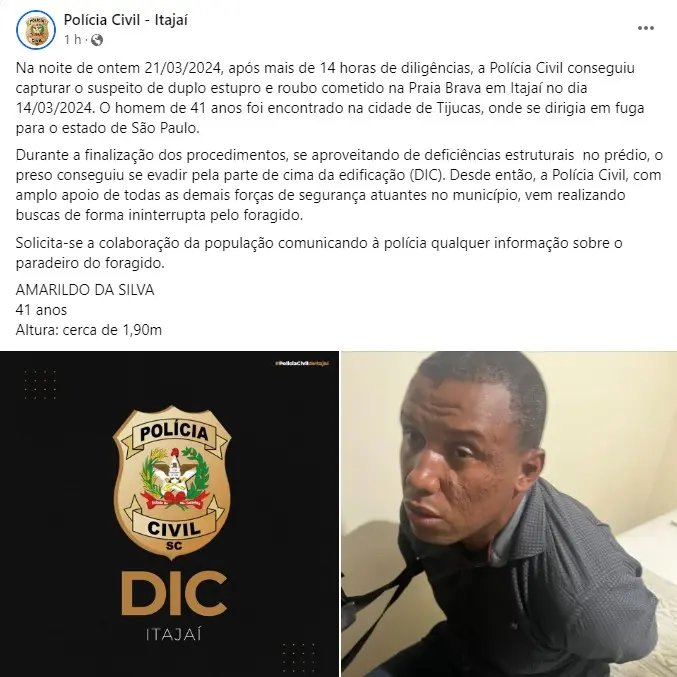Click the large golden DIC lettering
Viewport: 677px width, 677px height.
tap(174, 593)
